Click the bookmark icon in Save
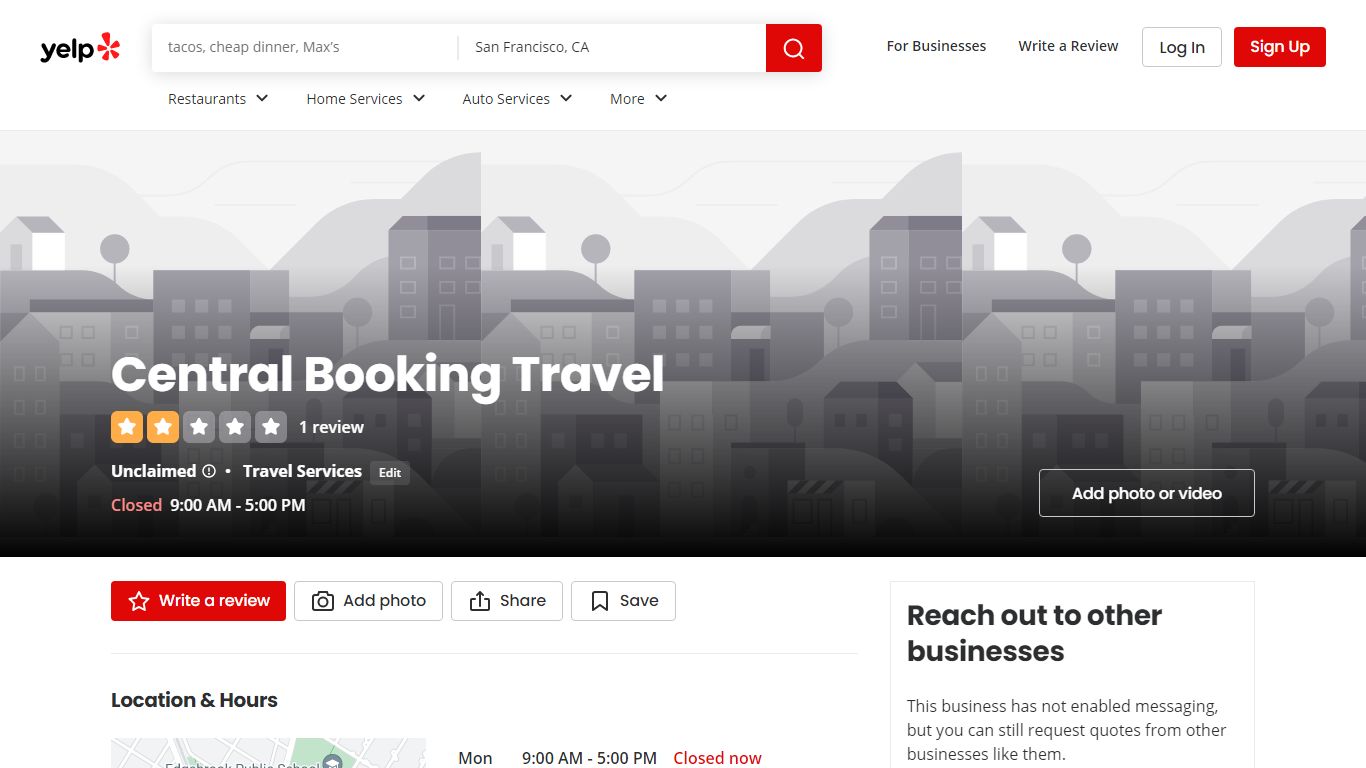 [x=600, y=601]
